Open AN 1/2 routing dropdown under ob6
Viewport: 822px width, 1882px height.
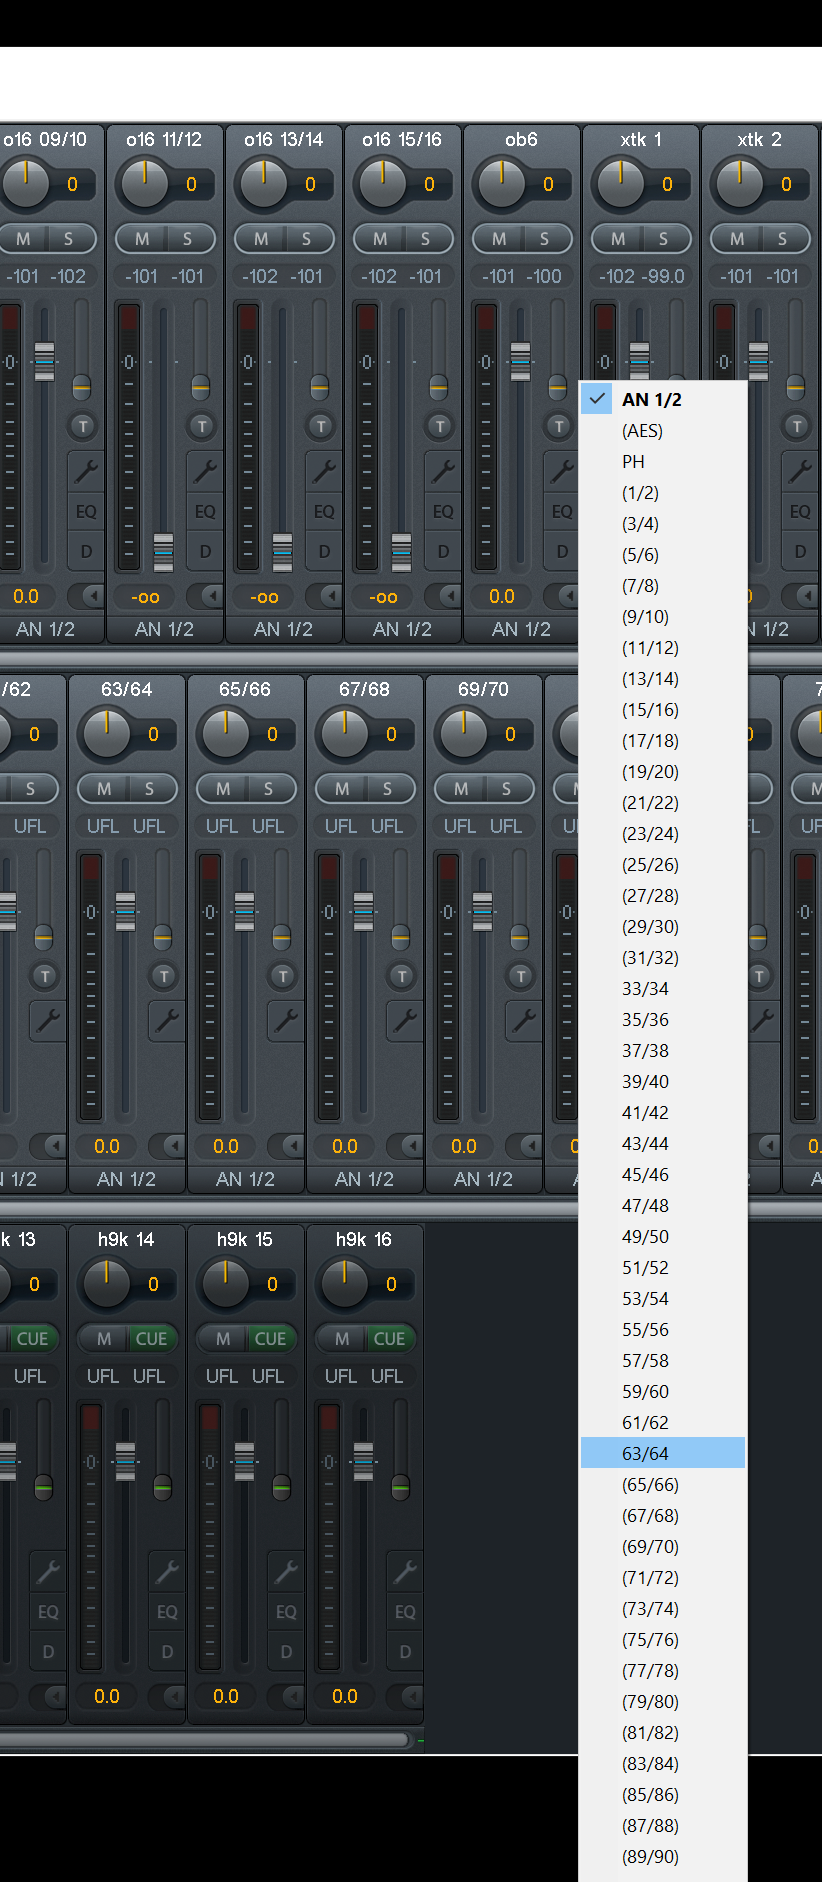[522, 629]
